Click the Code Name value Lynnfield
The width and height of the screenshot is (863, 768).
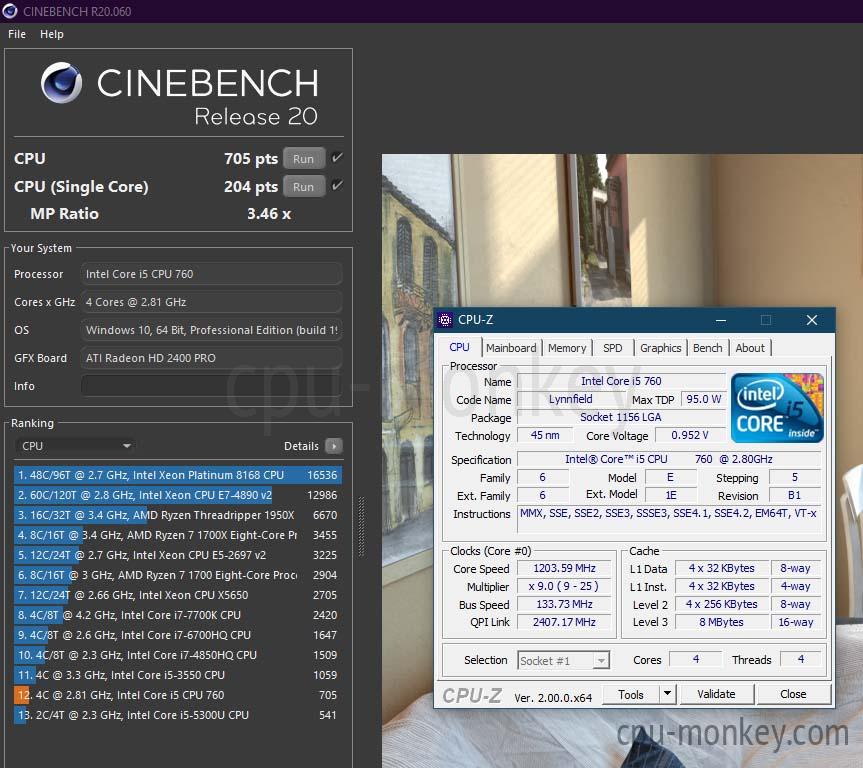[x=570, y=399]
